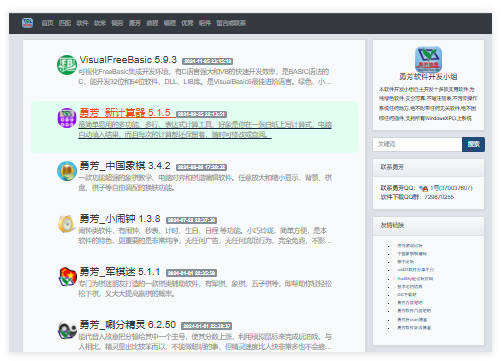Open the 软件 navigation item
The height and width of the screenshot is (361, 501).
(x=82, y=23)
